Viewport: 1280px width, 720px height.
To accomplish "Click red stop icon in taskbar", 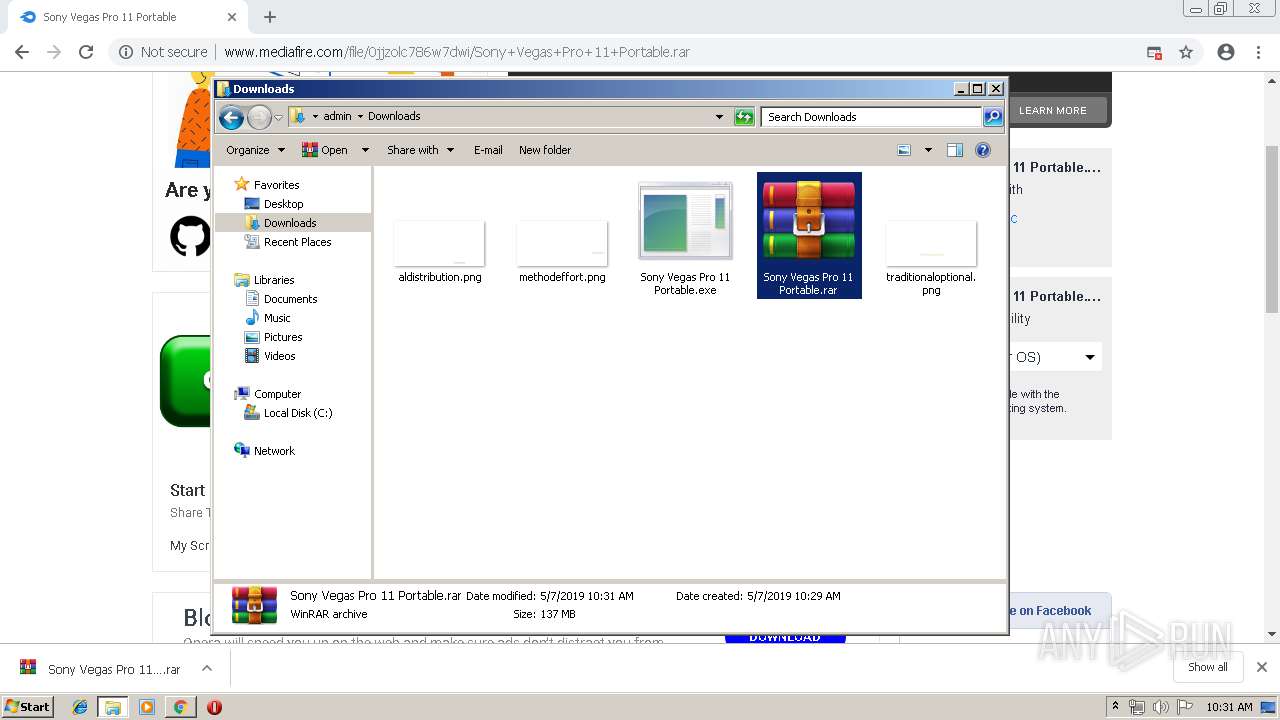I will [214, 707].
